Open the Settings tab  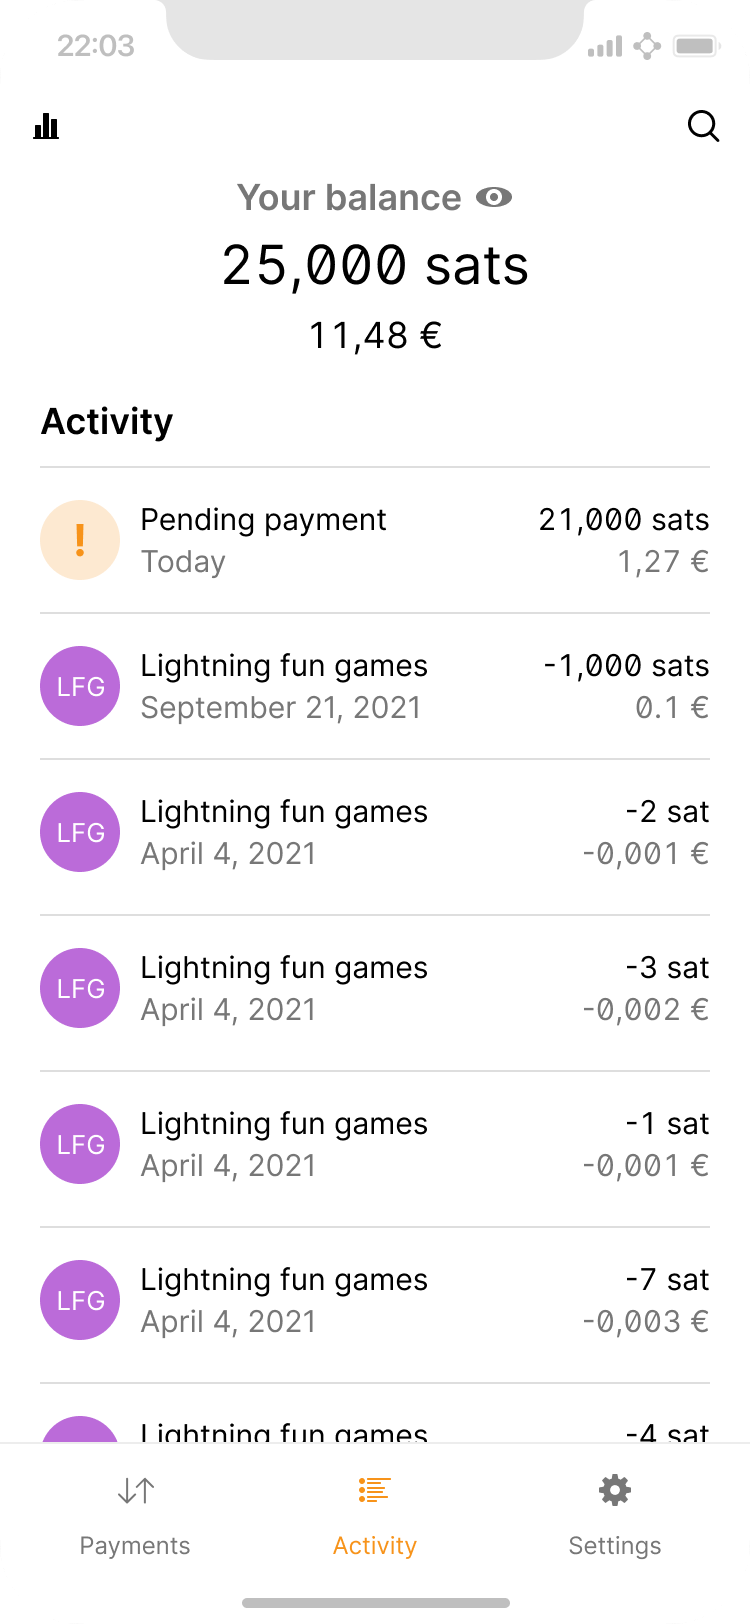pos(614,1517)
